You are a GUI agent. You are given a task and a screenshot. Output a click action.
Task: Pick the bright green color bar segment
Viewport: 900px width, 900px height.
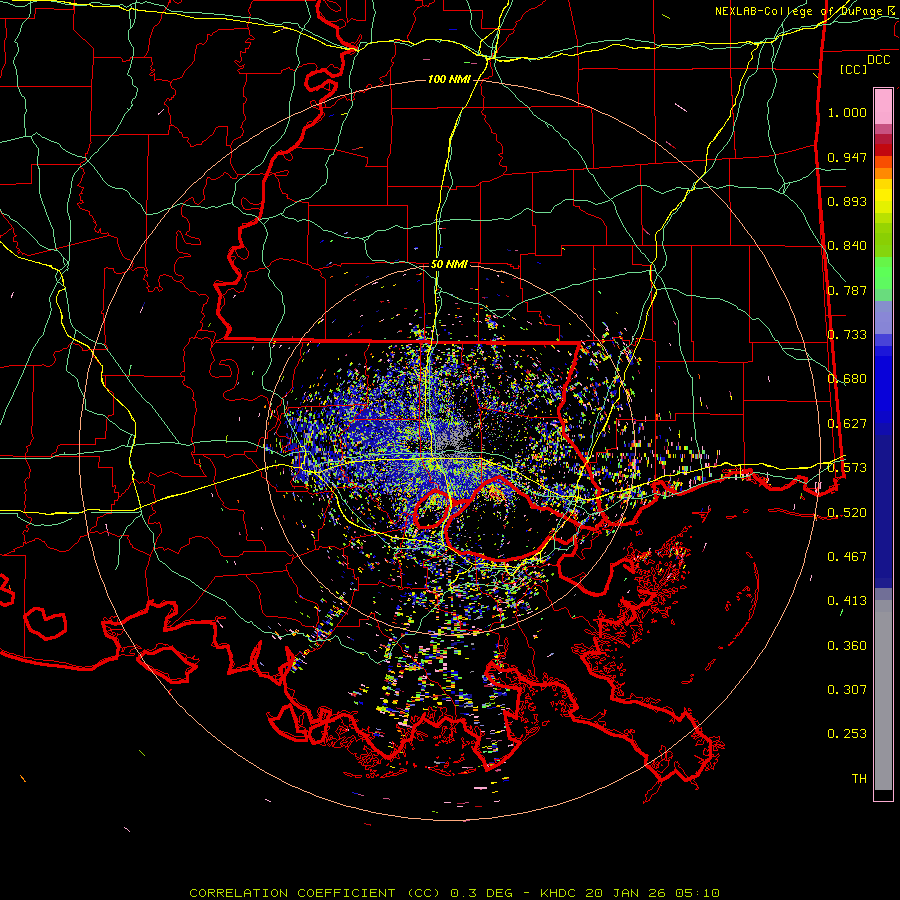[883, 273]
